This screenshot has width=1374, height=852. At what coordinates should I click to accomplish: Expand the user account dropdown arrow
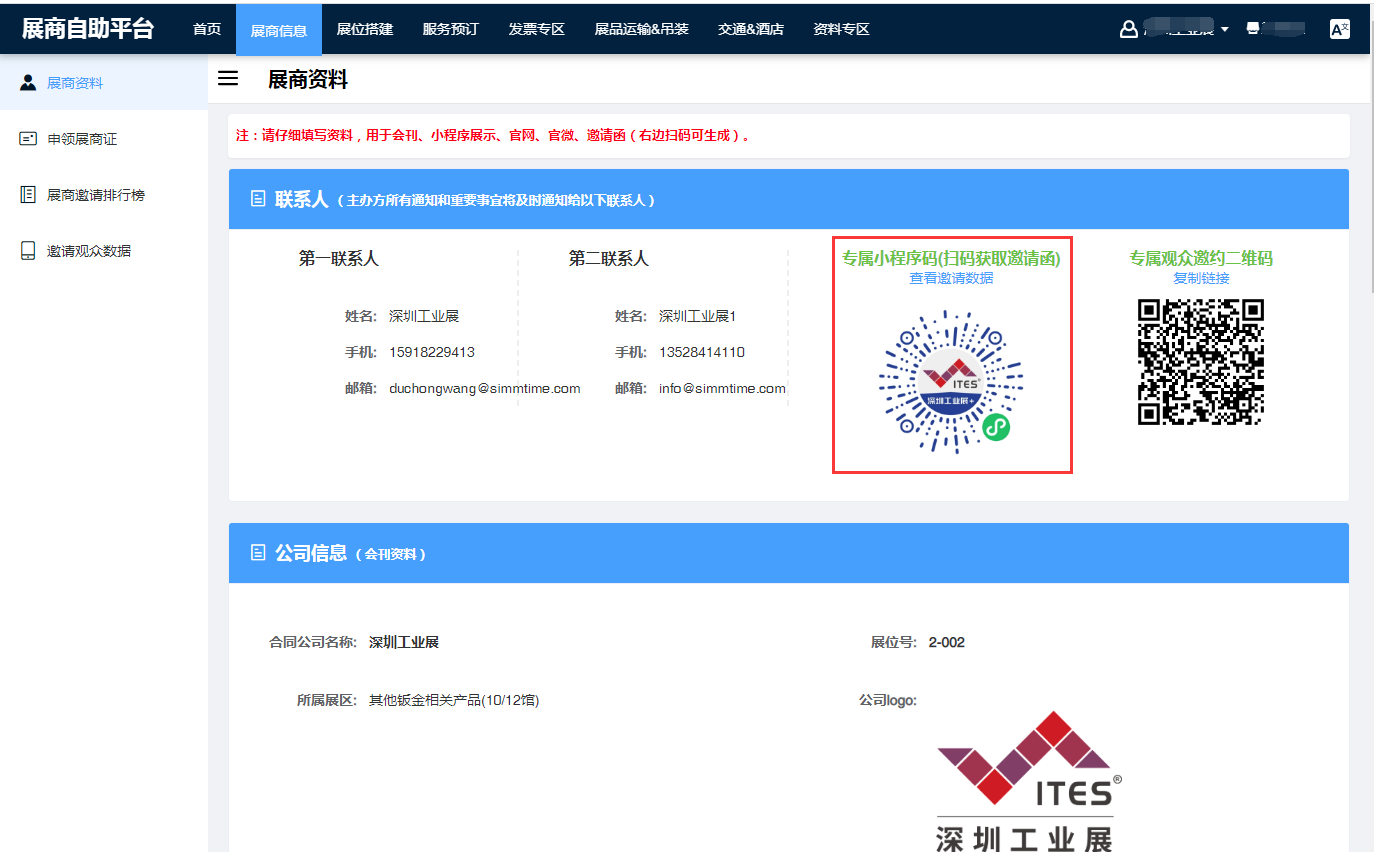point(1224,30)
